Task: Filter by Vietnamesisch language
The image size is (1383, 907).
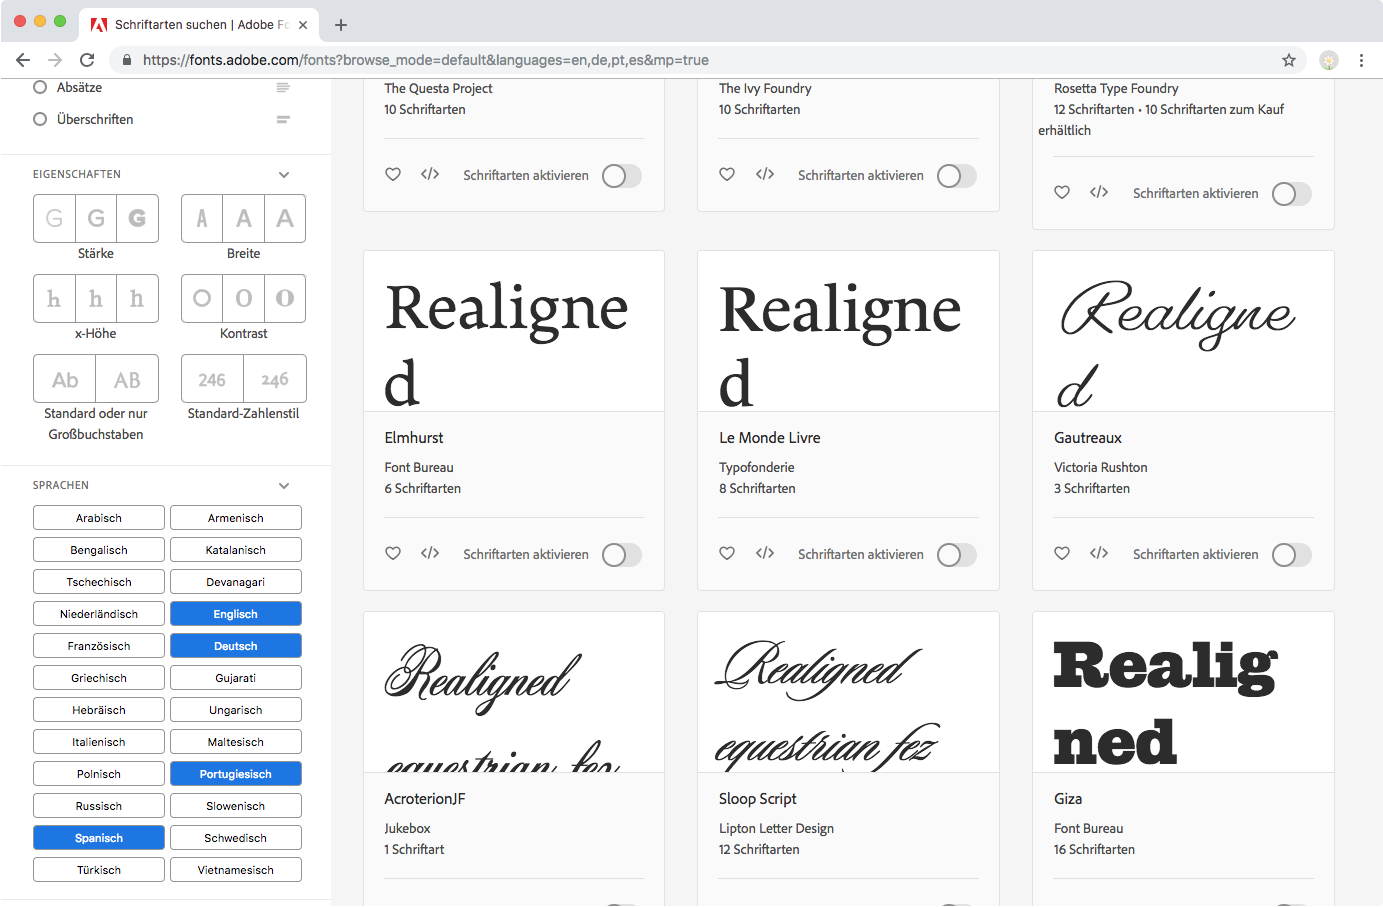Action: (x=236, y=870)
